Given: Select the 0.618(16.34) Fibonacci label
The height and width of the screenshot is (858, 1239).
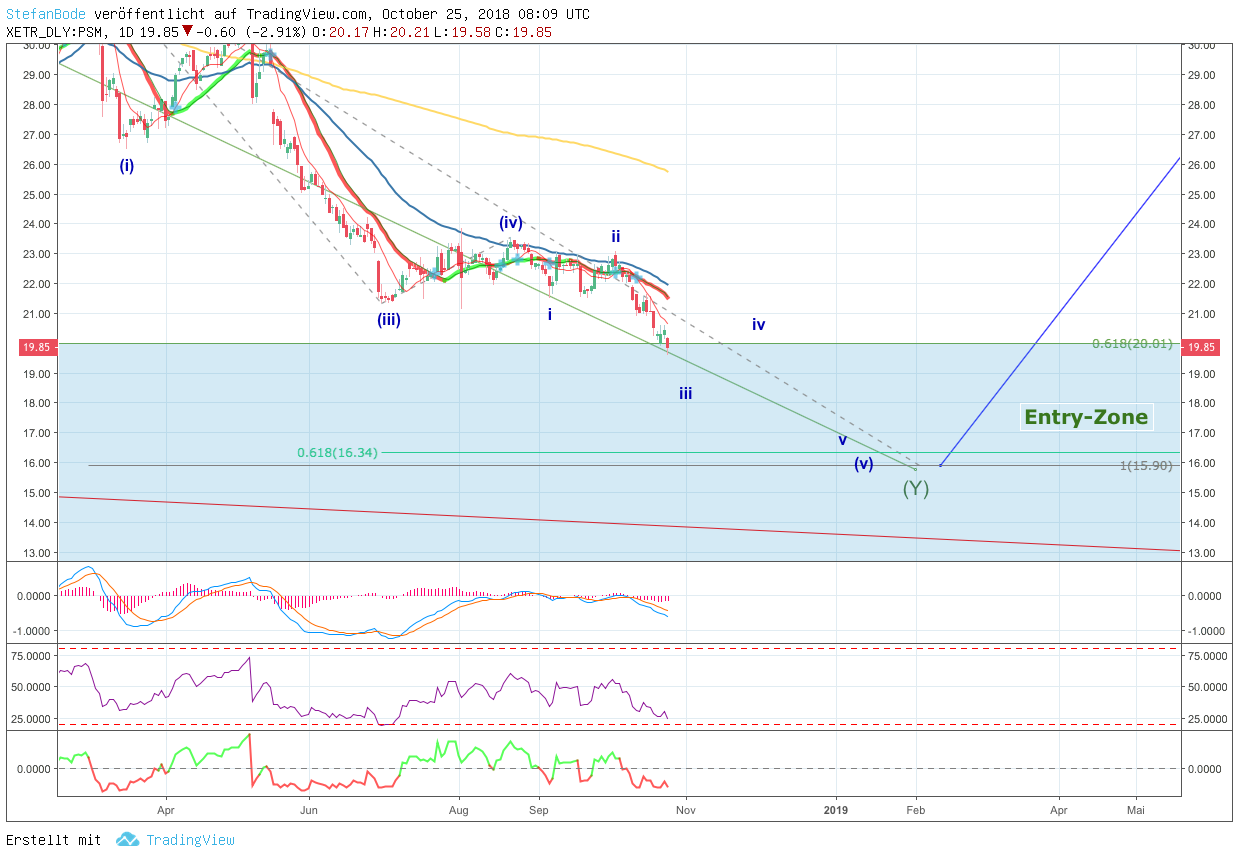Looking at the screenshot, I should [337, 453].
